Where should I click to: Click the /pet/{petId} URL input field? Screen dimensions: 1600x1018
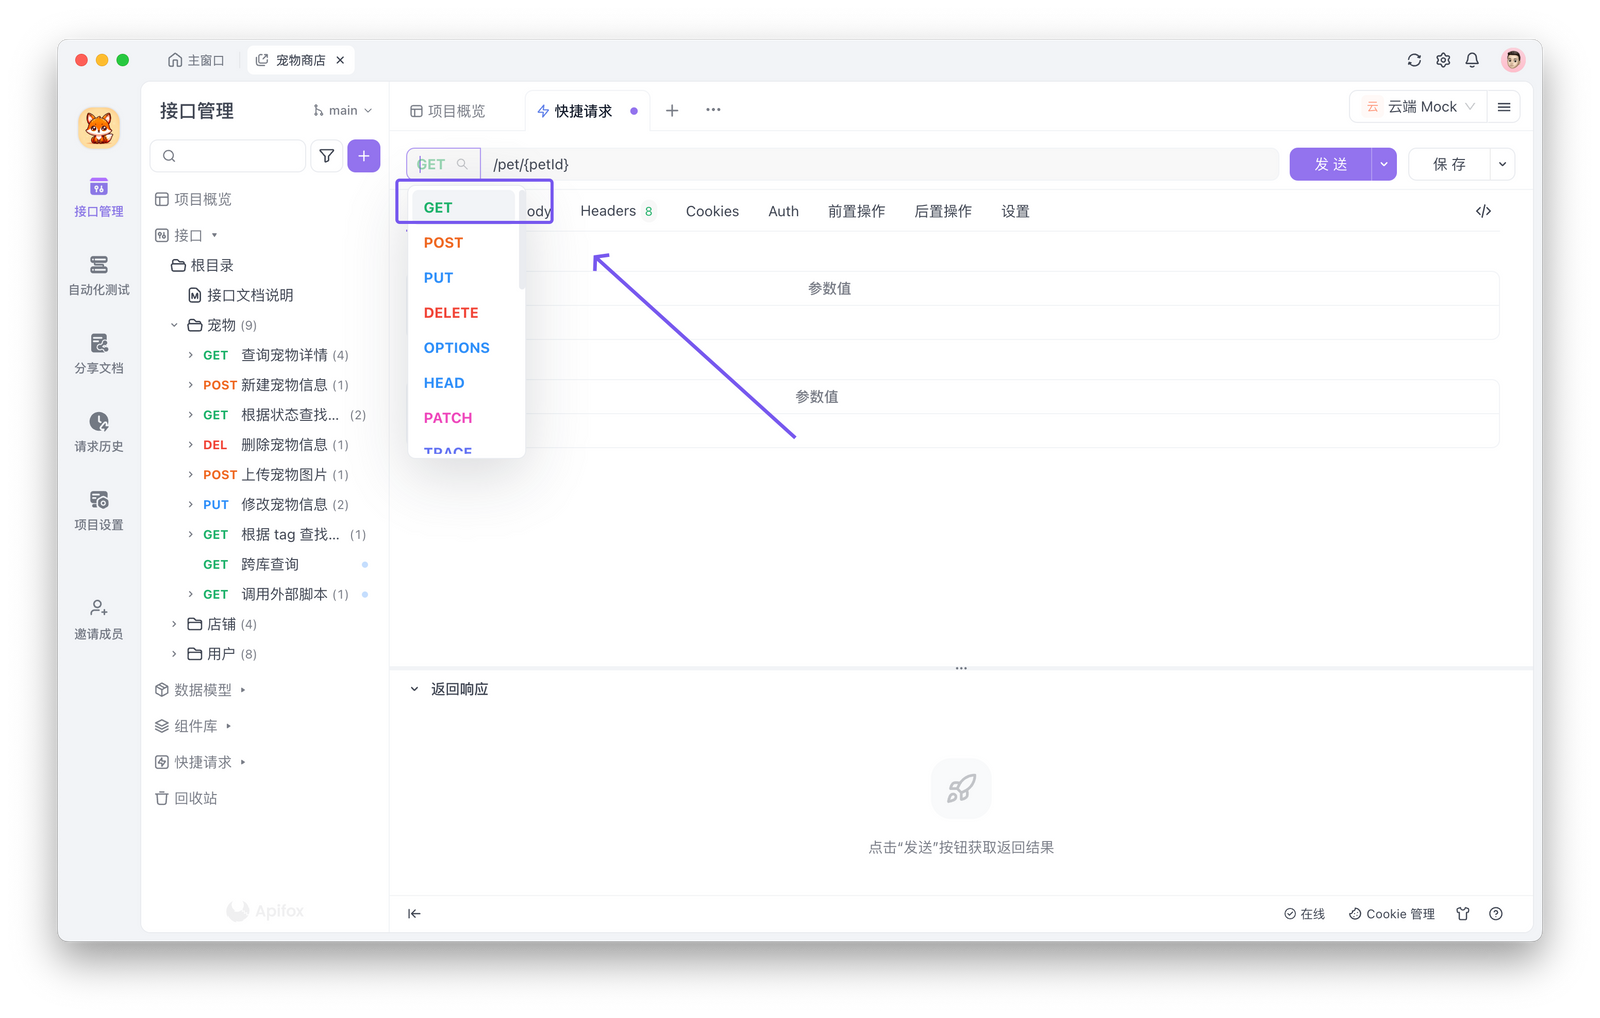(x=700, y=163)
